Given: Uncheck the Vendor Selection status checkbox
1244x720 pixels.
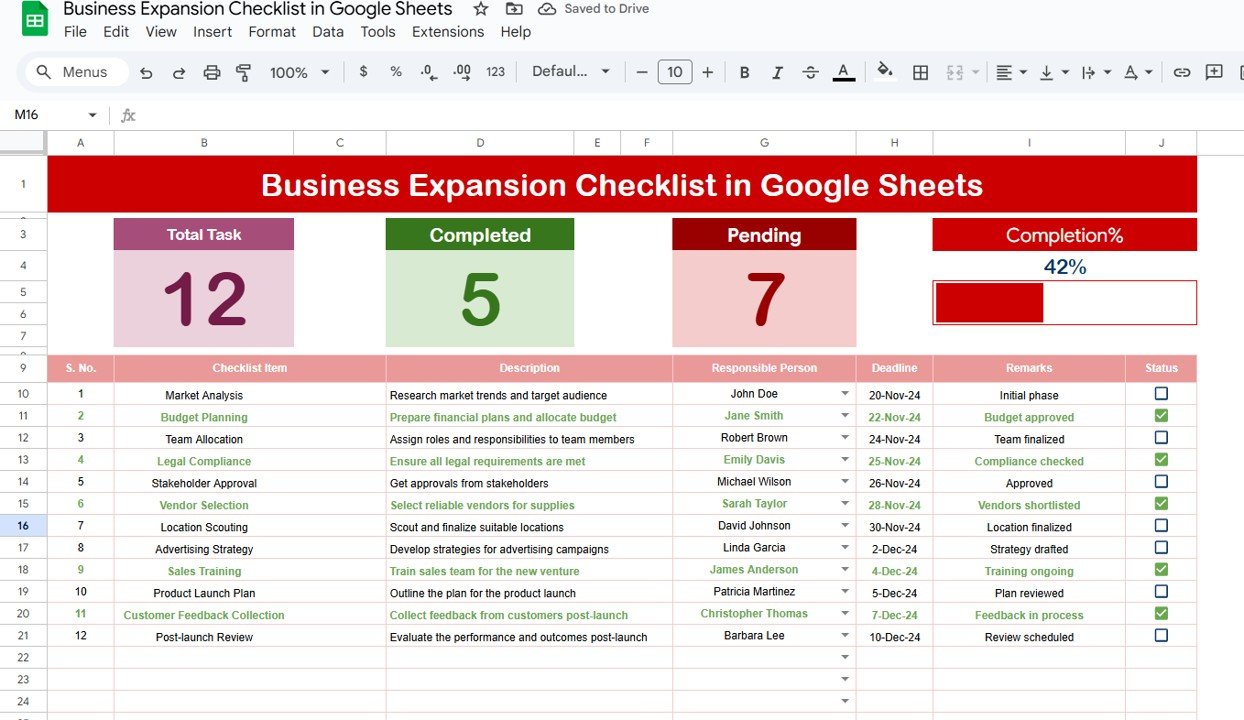Looking at the screenshot, I should tap(1161, 504).
